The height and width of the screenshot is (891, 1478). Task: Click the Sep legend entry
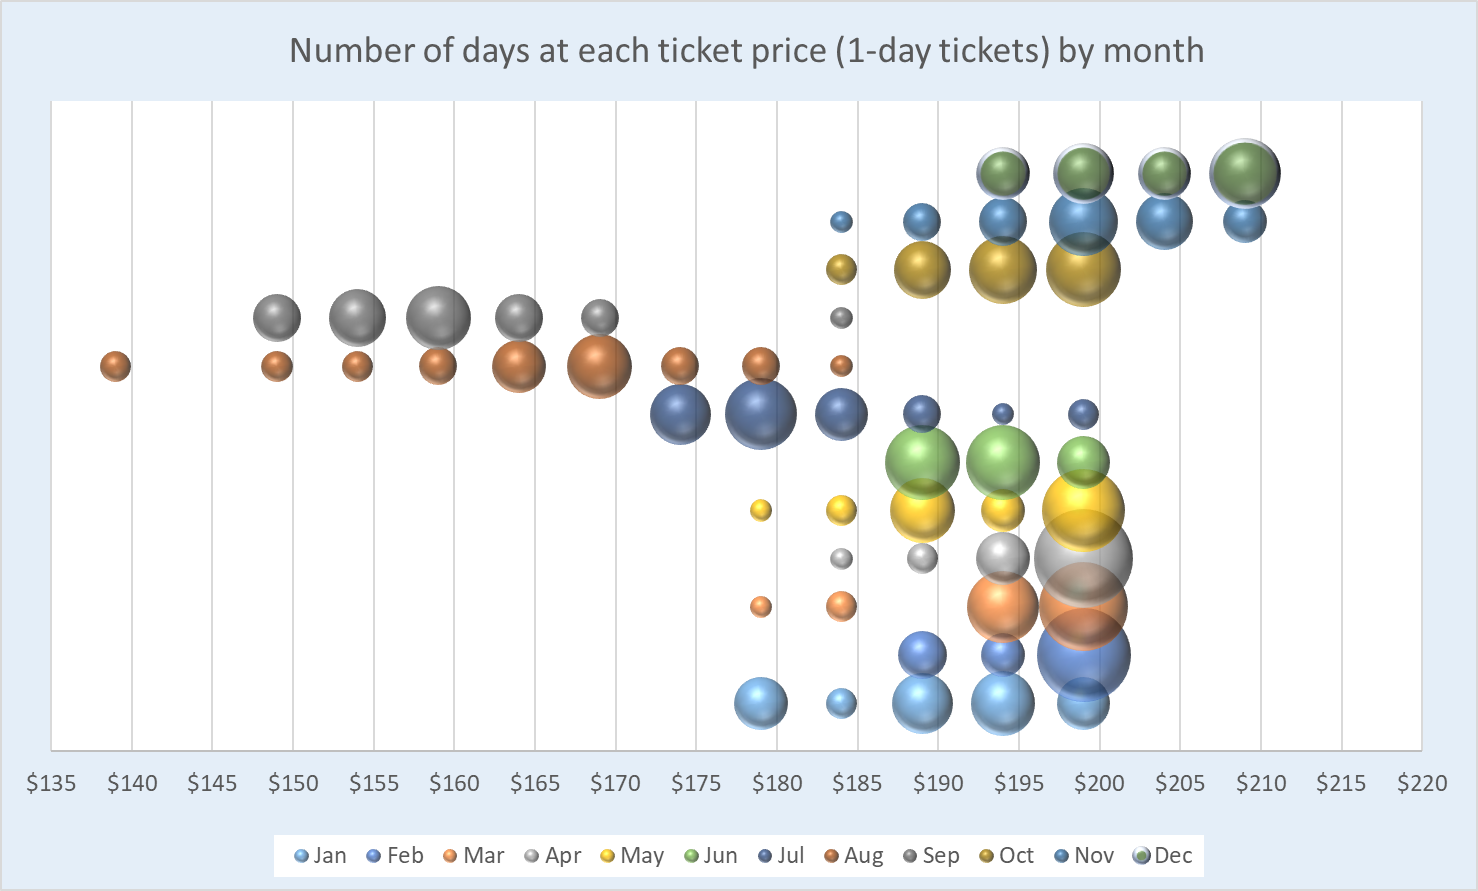931,856
